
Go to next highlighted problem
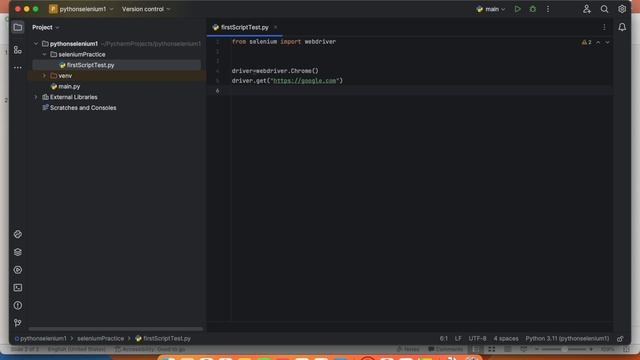(x=607, y=42)
